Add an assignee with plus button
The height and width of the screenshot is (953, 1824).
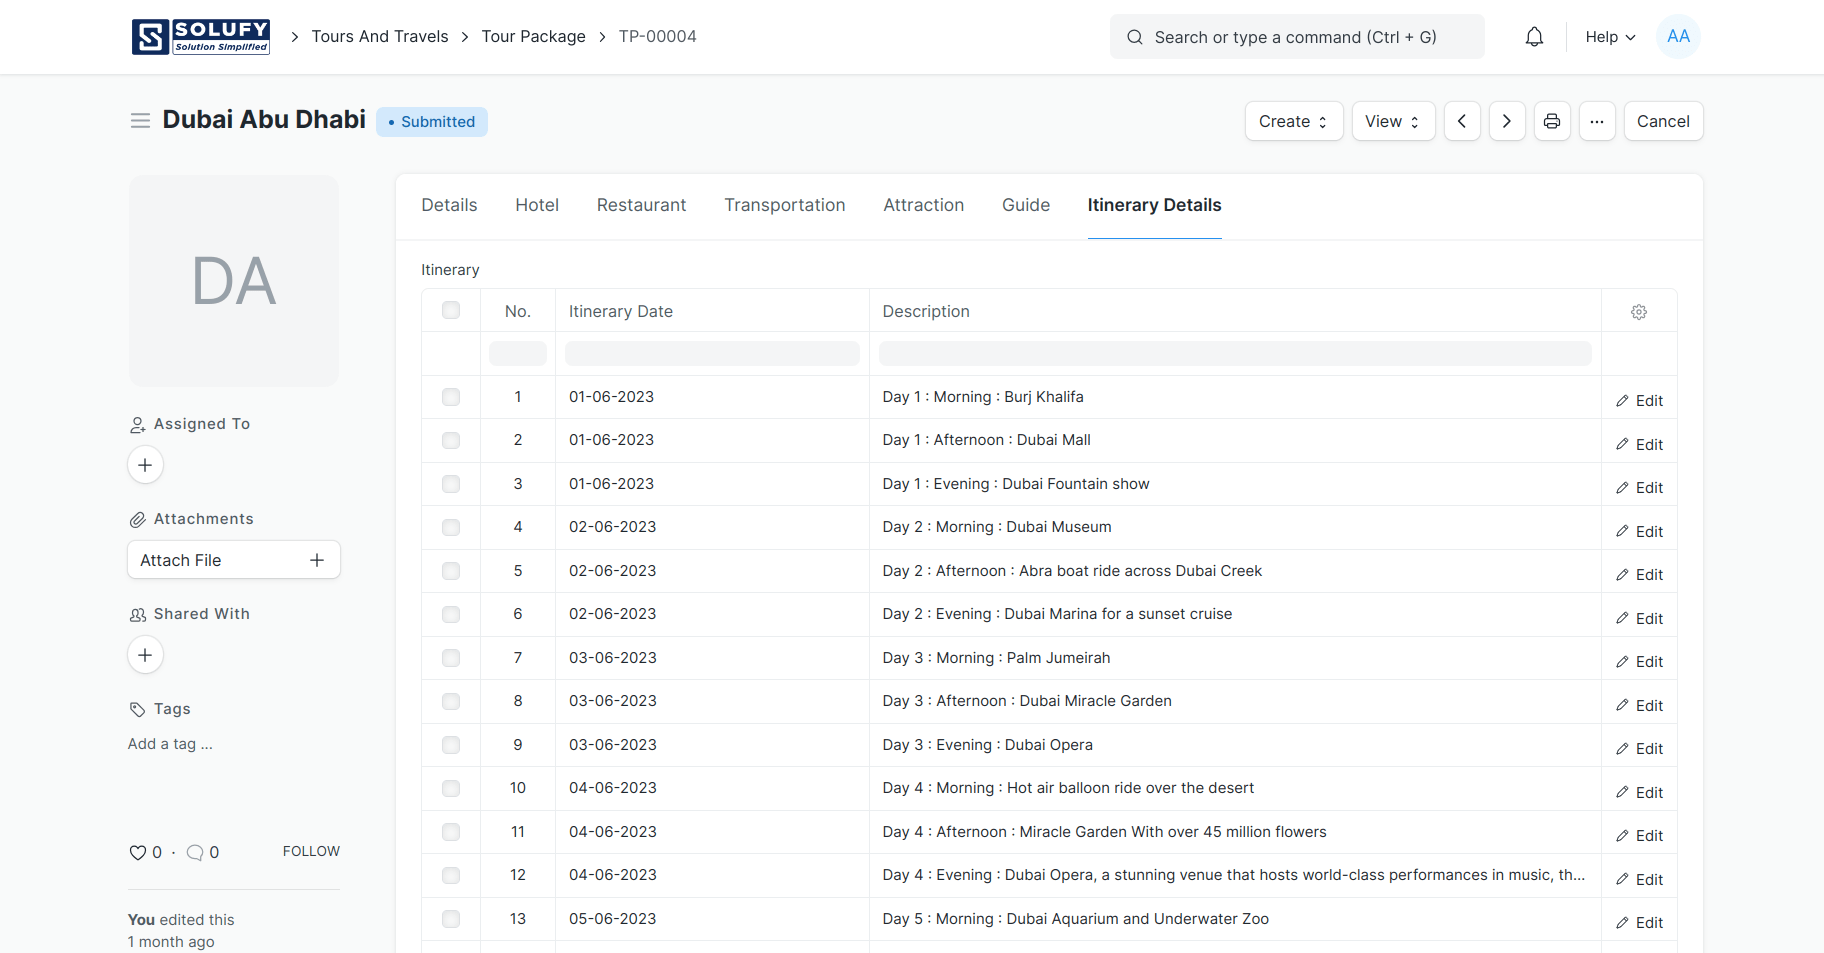(145, 465)
